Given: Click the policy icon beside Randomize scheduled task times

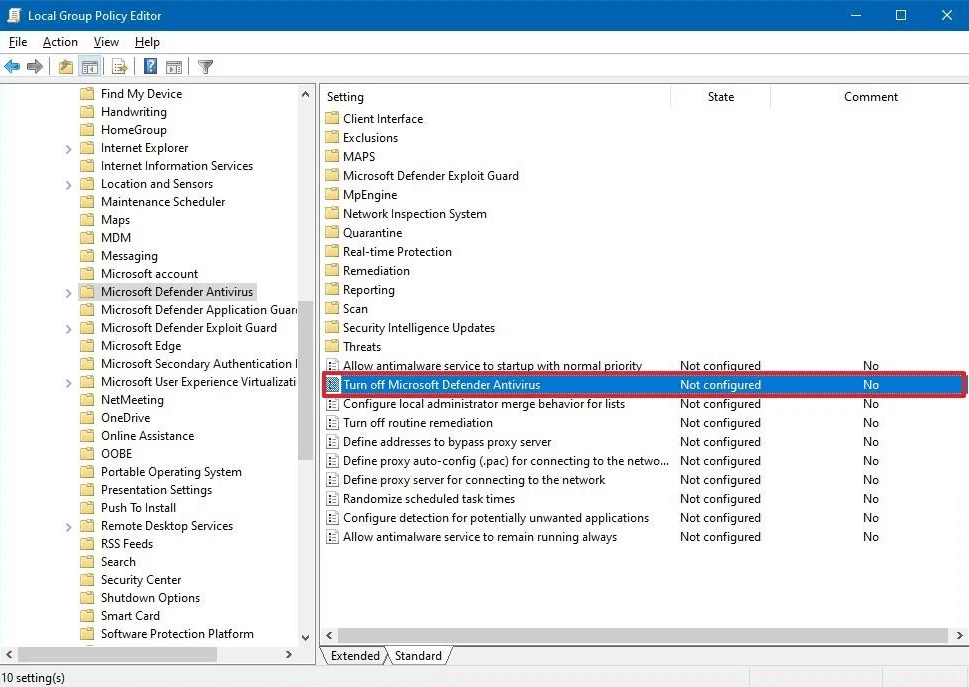Looking at the screenshot, I should click(332, 499).
